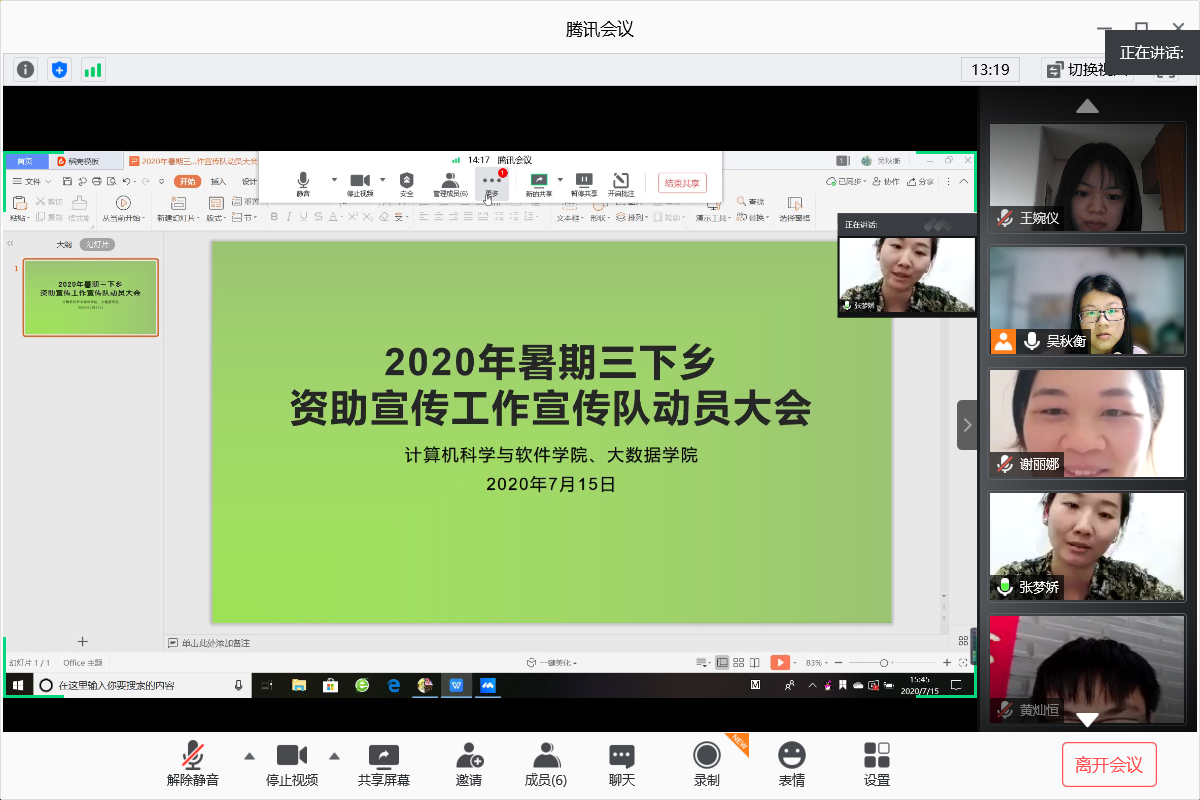Open the meeting info icon
The width and height of the screenshot is (1200, 800).
(26, 70)
